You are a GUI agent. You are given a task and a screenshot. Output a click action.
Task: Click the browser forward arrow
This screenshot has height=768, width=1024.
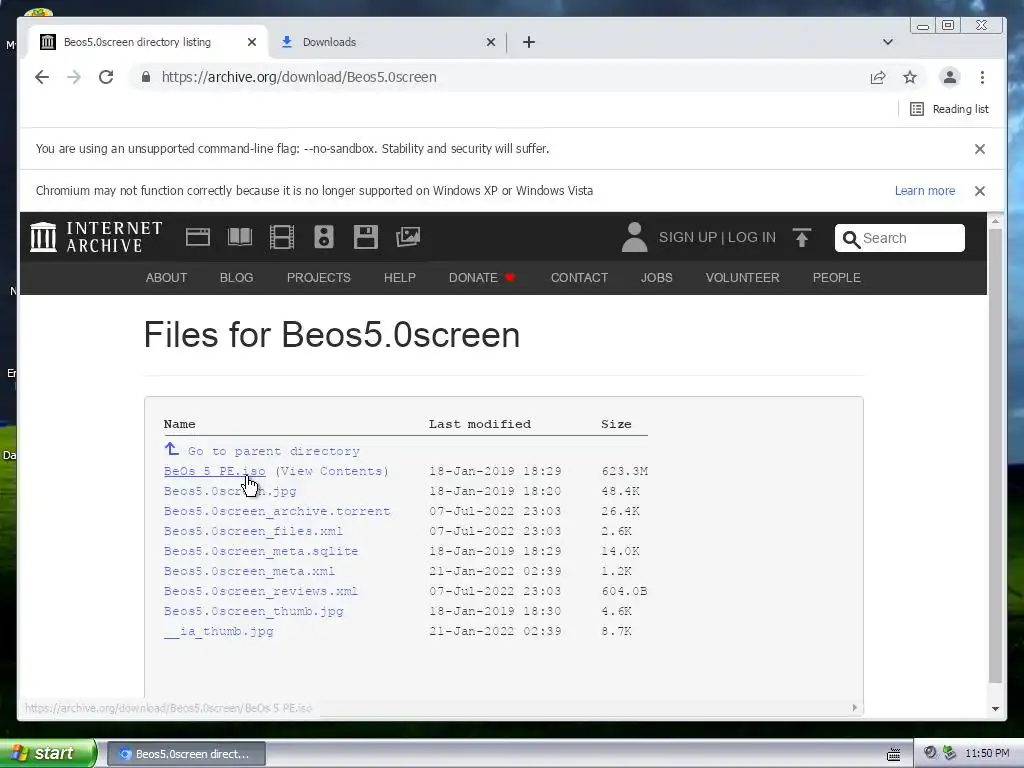click(74, 77)
